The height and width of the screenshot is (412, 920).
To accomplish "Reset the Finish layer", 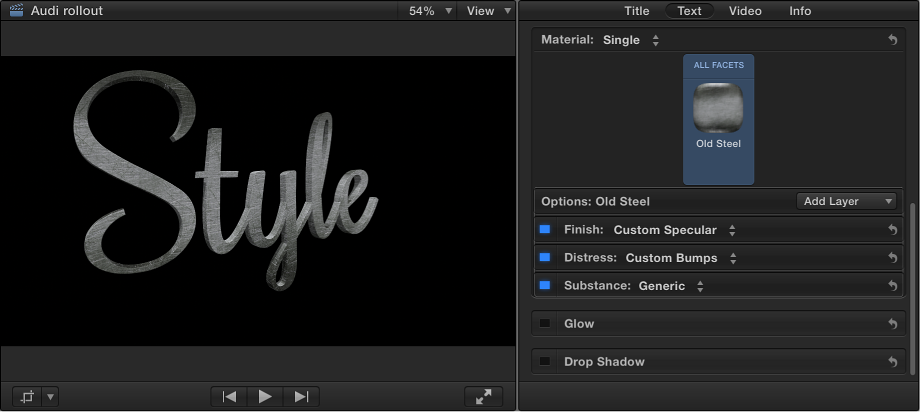I will coord(892,230).
